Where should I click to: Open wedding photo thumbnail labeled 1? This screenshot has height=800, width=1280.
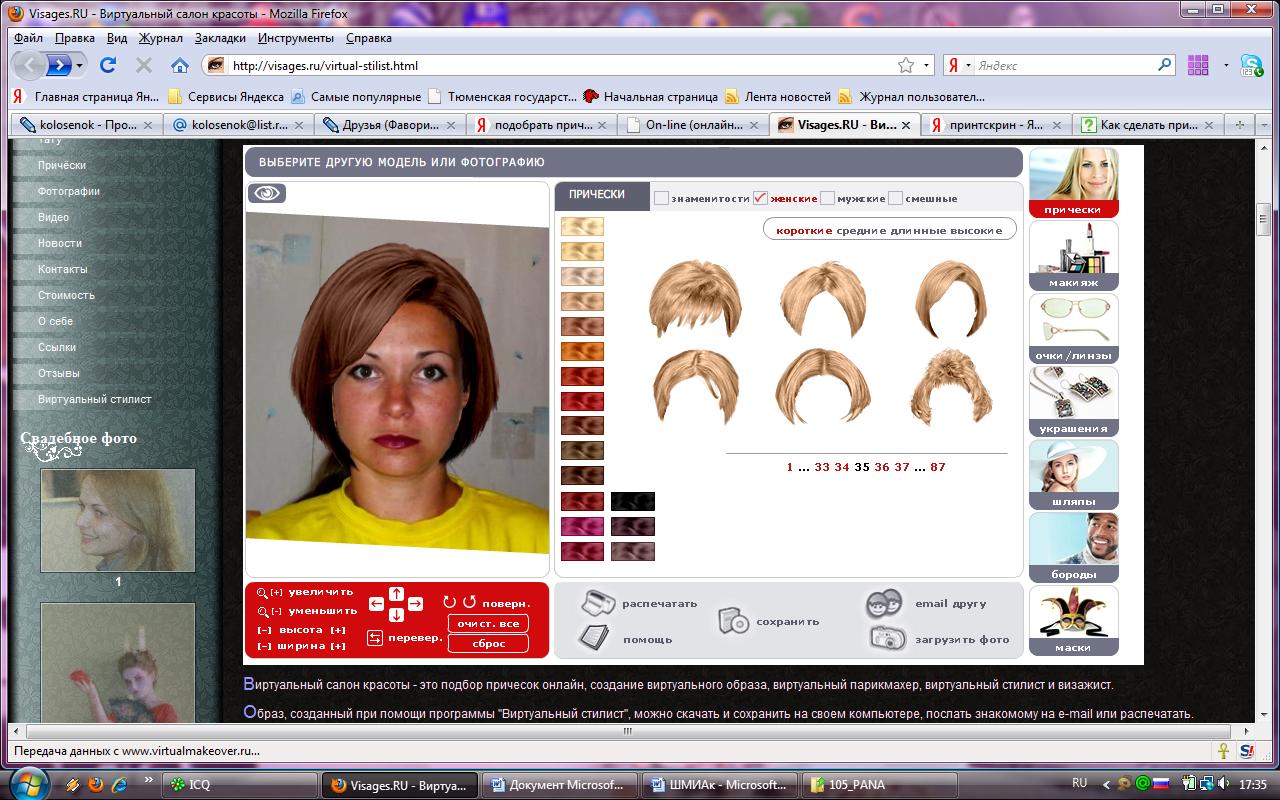(x=118, y=519)
